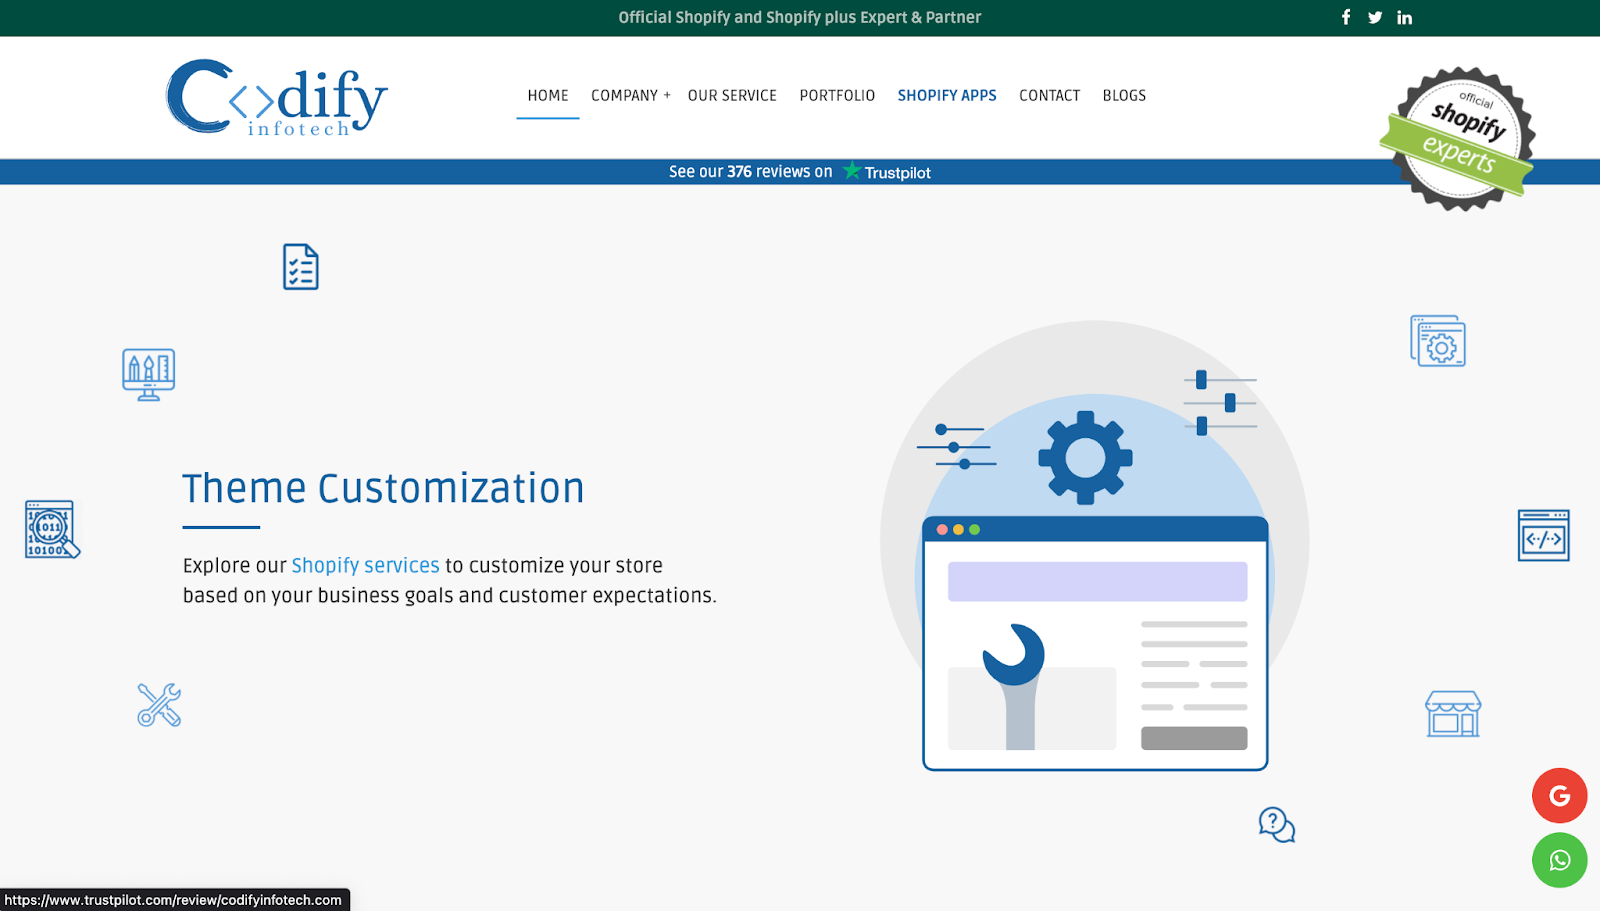Image resolution: width=1600 pixels, height=911 pixels.
Task: Open the LinkedIn icon
Action: click(1405, 17)
